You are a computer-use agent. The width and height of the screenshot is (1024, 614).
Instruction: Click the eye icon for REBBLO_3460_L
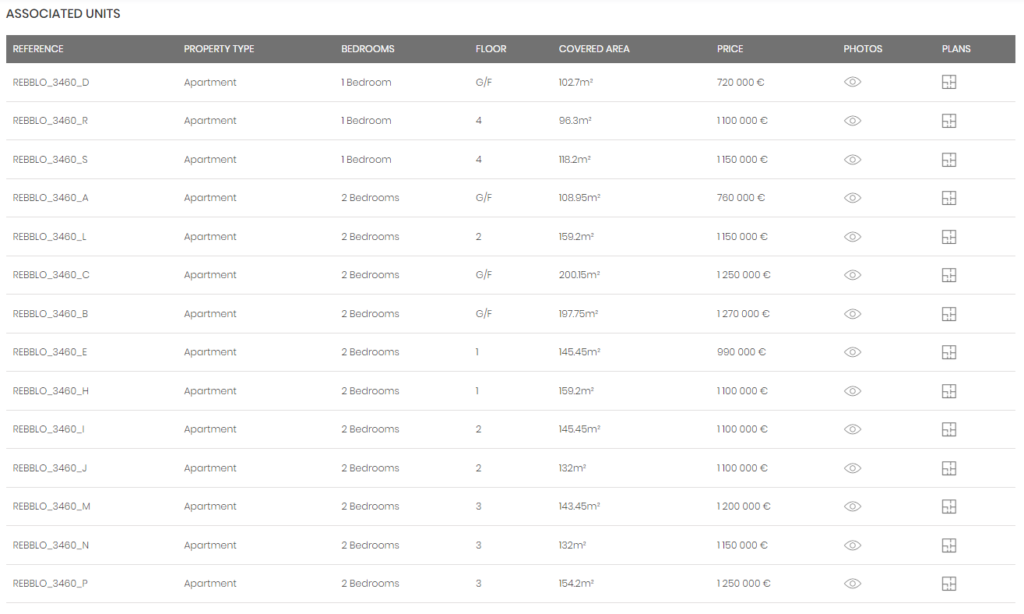(x=852, y=237)
